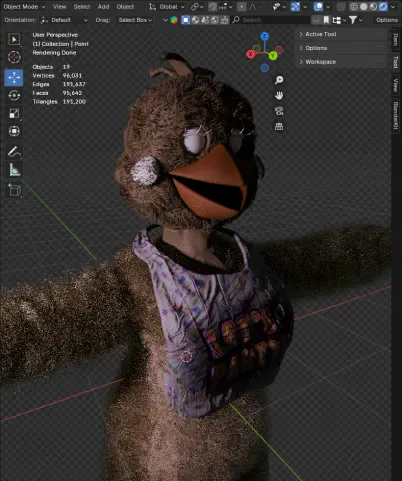The width and height of the screenshot is (402, 481).
Task: Click the 'Rendering Done' status text
Action: tap(54, 53)
